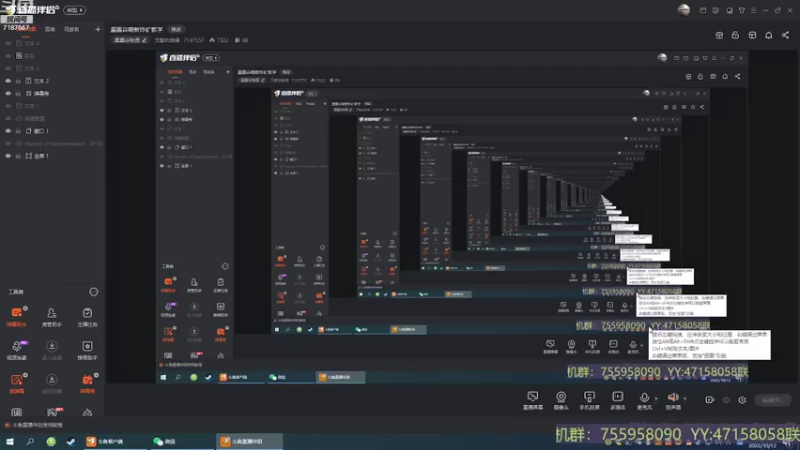Open the 弹幕助手 tool in toolbox
Image resolution: width=800 pixels, height=450 pixels.
pyautogui.click(x=16, y=316)
